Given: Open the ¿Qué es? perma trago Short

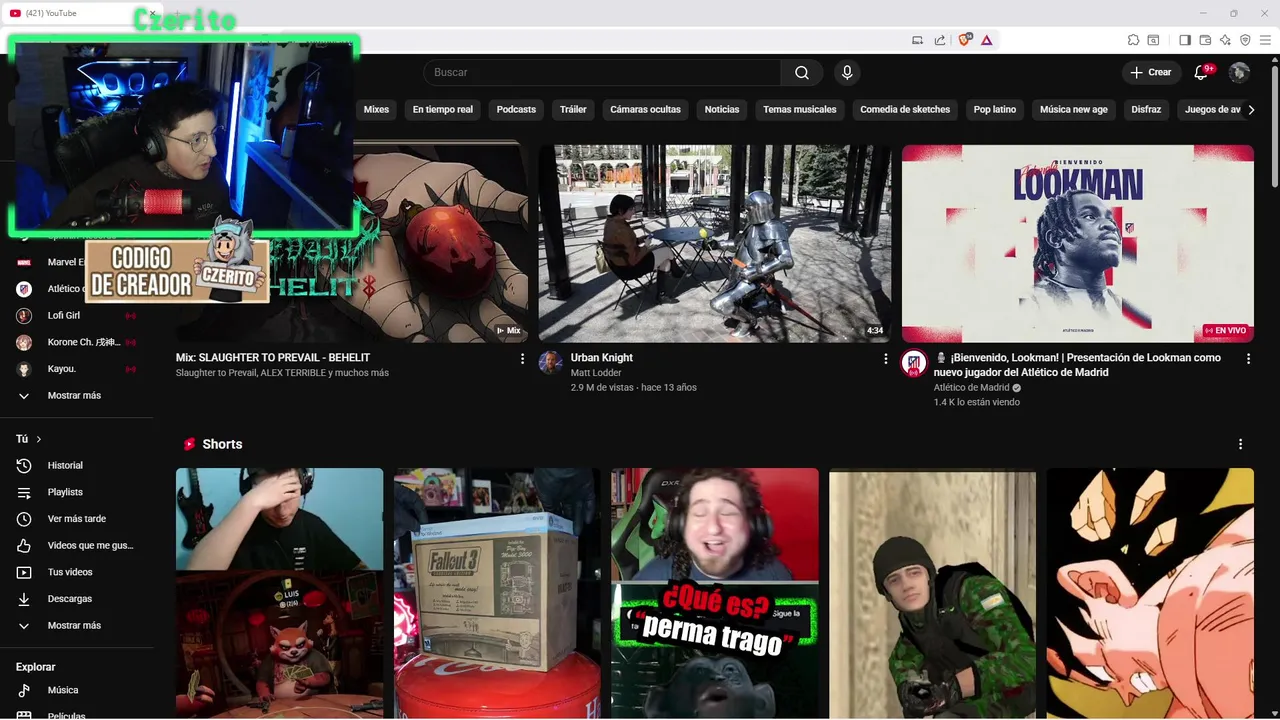Looking at the screenshot, I should [715, 593].
